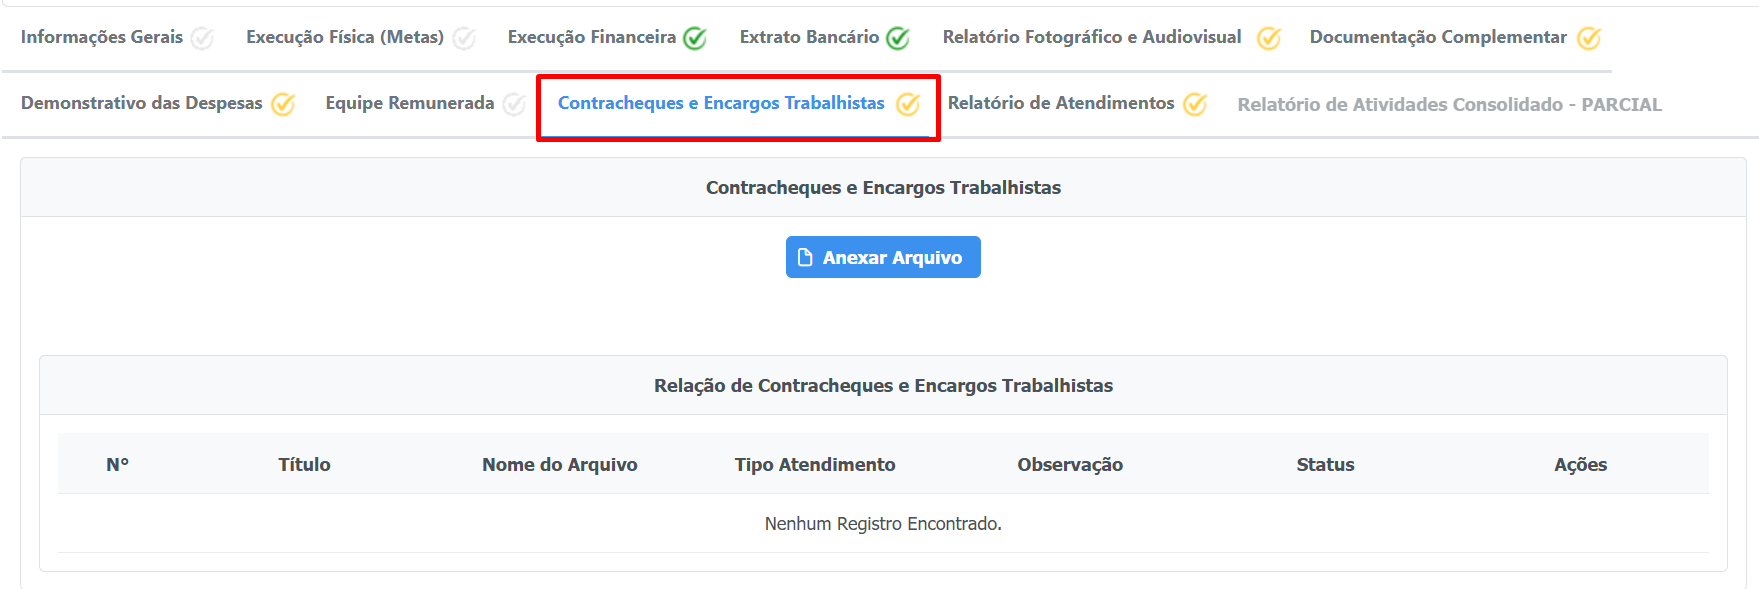Go to Relatório Fotográfico e Audiovisual tab

click(1091, 37)
